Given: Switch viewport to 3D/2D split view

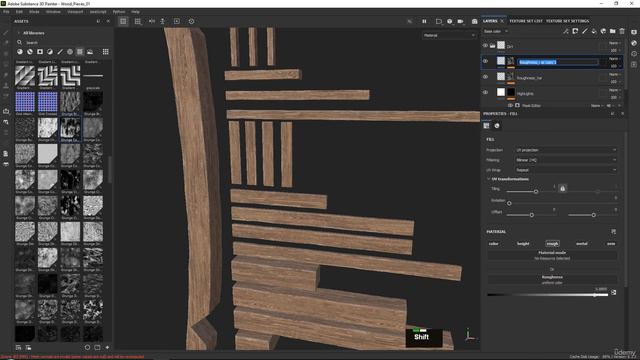Looking at the screenshot, I should pyautogui.click(x=138, y=21).
